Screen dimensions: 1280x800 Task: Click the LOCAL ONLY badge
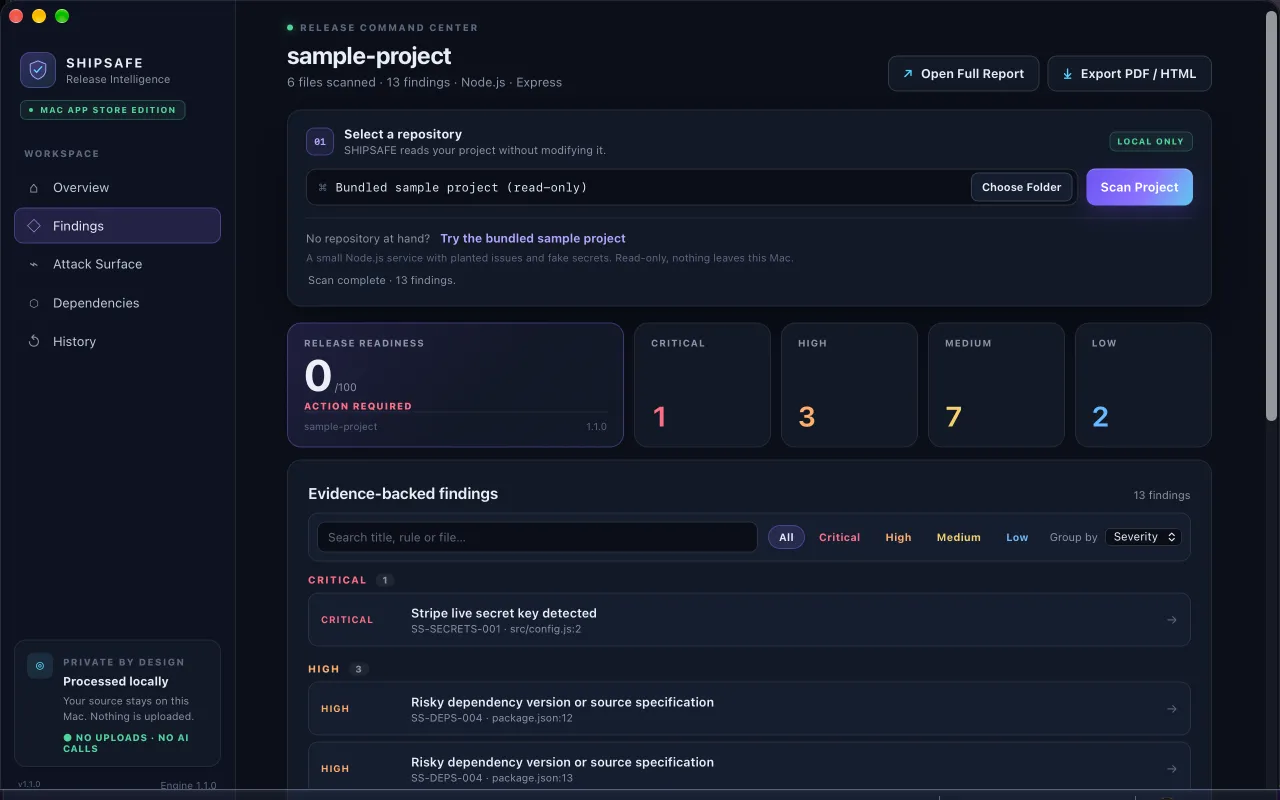coord(1150,142)
